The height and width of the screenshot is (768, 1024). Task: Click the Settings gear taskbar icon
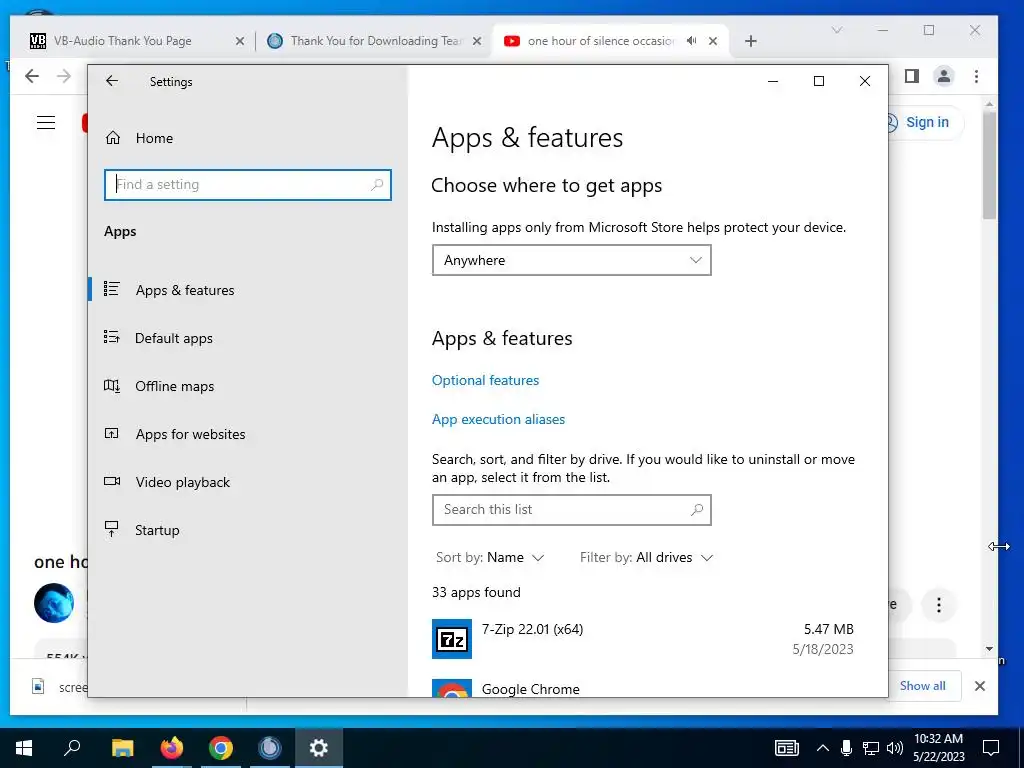pos(319,747)
